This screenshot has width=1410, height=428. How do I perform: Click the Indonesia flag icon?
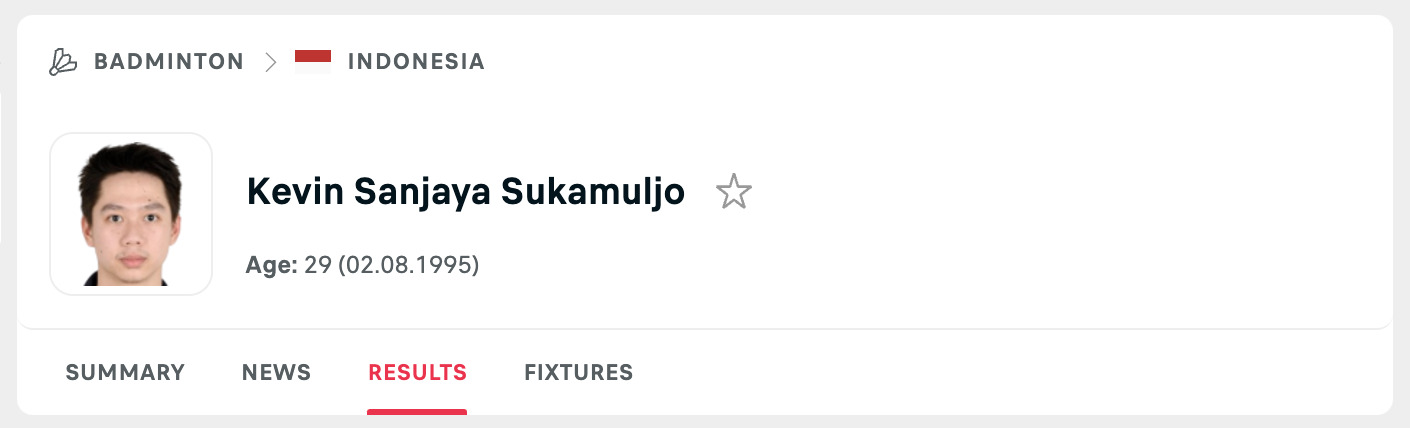[x=313, y=62]
